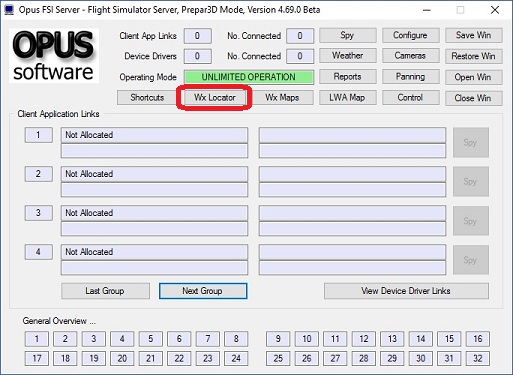Viewport: 513px width, 375px height.
Task: Open the Wx Locator
Action: pos(215,98)
